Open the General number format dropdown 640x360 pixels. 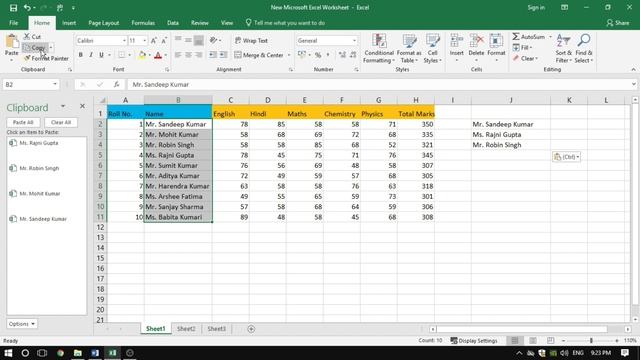click(354, 41)
